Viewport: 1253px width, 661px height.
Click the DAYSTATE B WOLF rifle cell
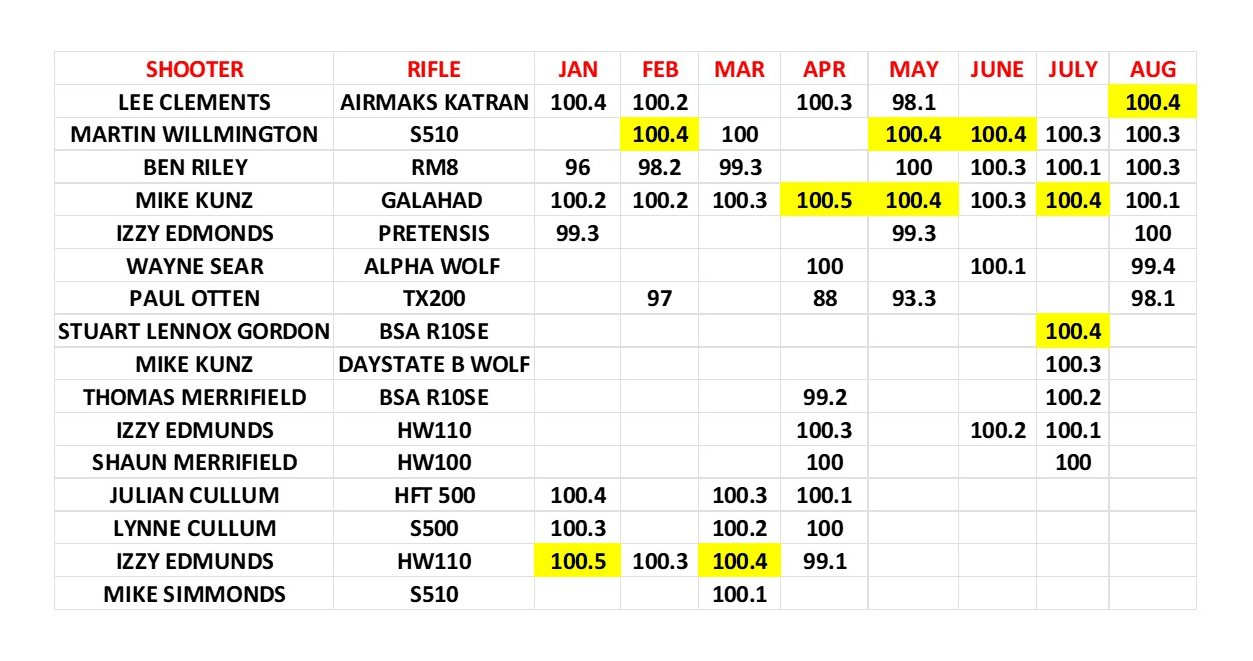(x=434, y=365)
